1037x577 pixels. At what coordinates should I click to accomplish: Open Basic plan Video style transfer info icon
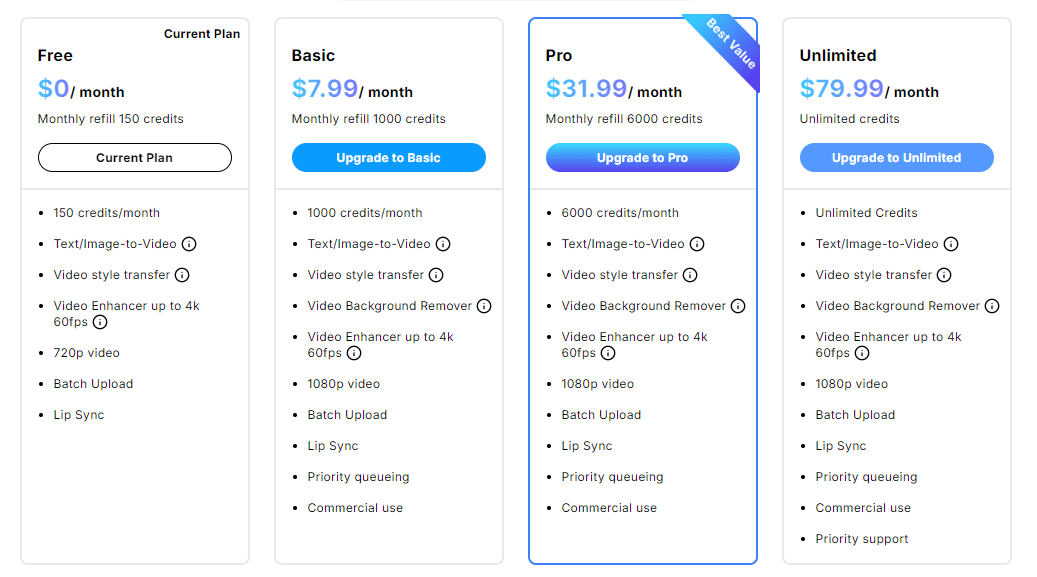pos(436,275)
